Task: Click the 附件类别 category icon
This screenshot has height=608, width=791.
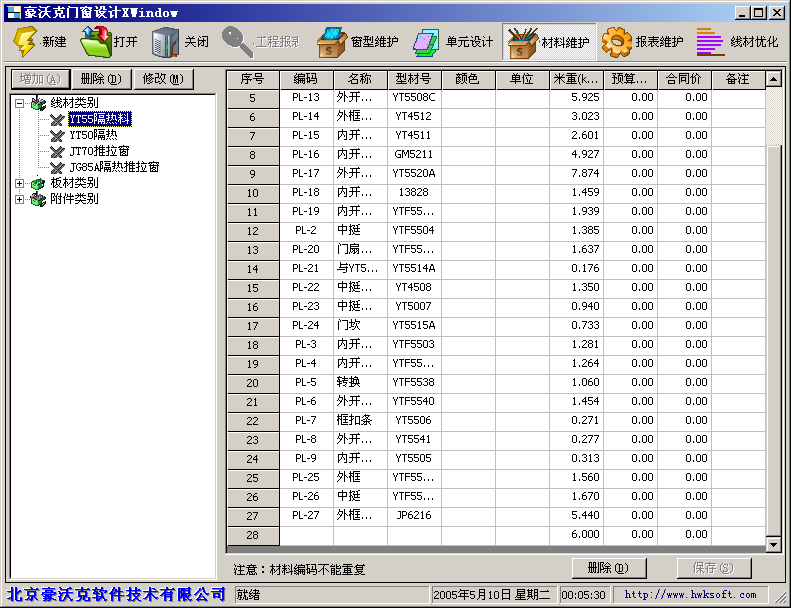Action: (x=38, y=199)
